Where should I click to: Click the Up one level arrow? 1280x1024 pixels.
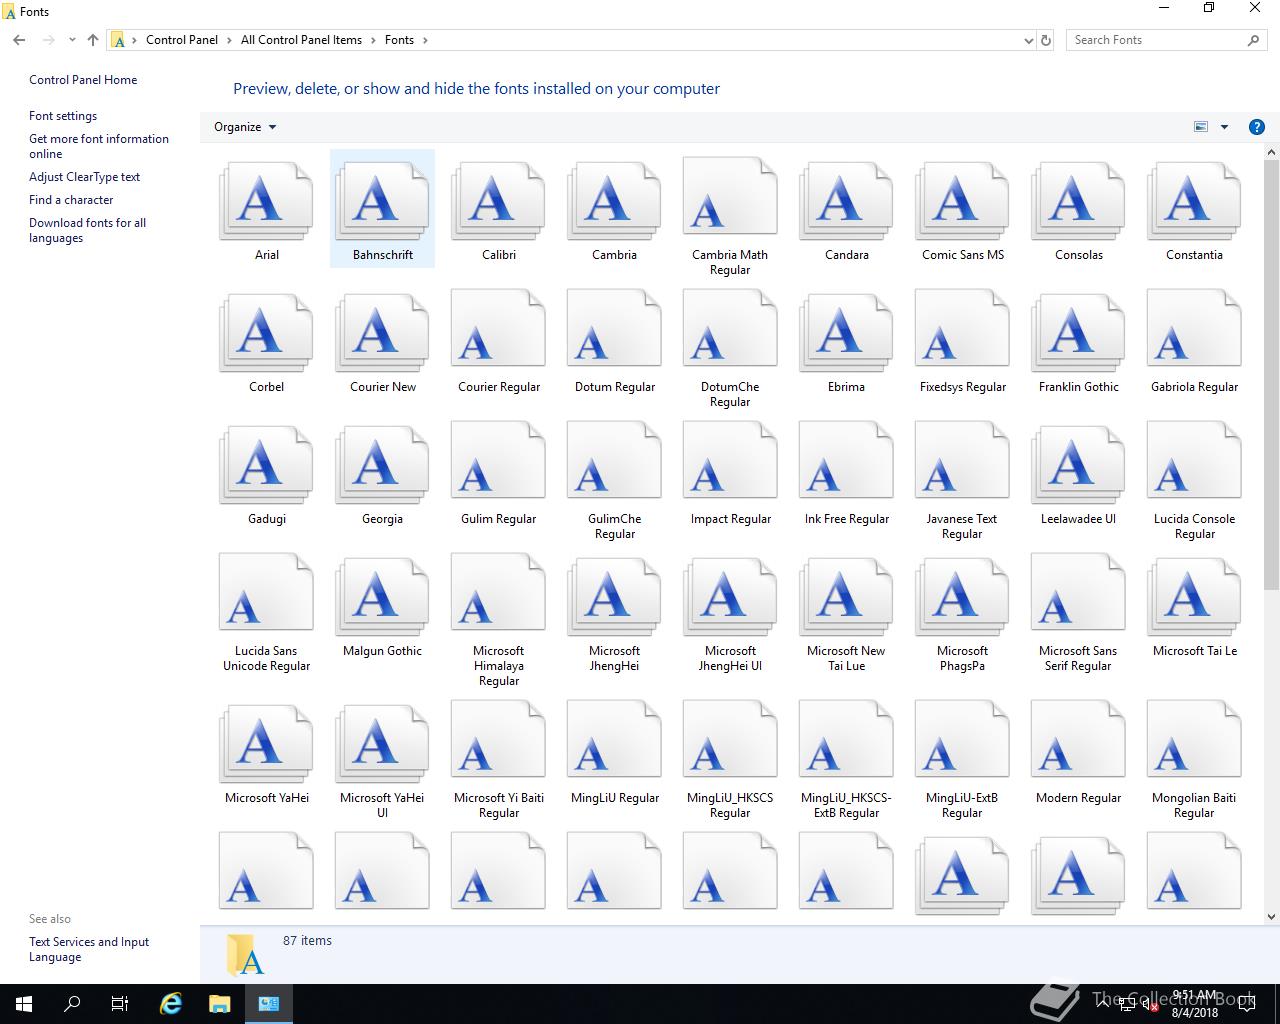coord(93,40)
